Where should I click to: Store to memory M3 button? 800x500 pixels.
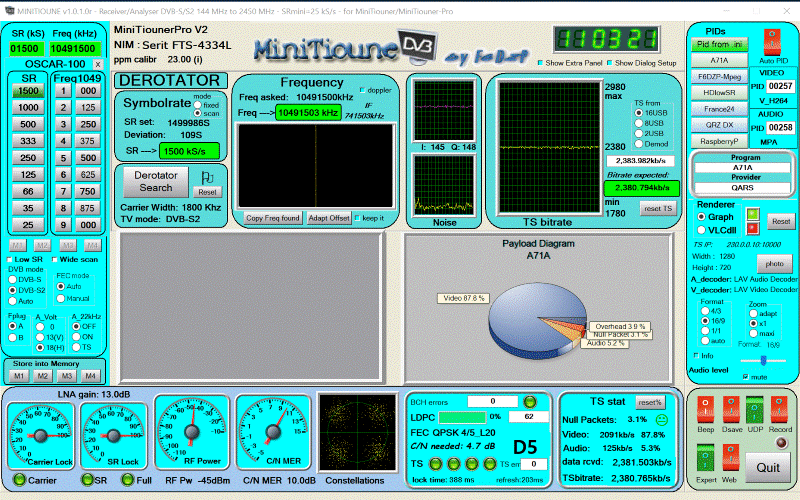(66, 376)
